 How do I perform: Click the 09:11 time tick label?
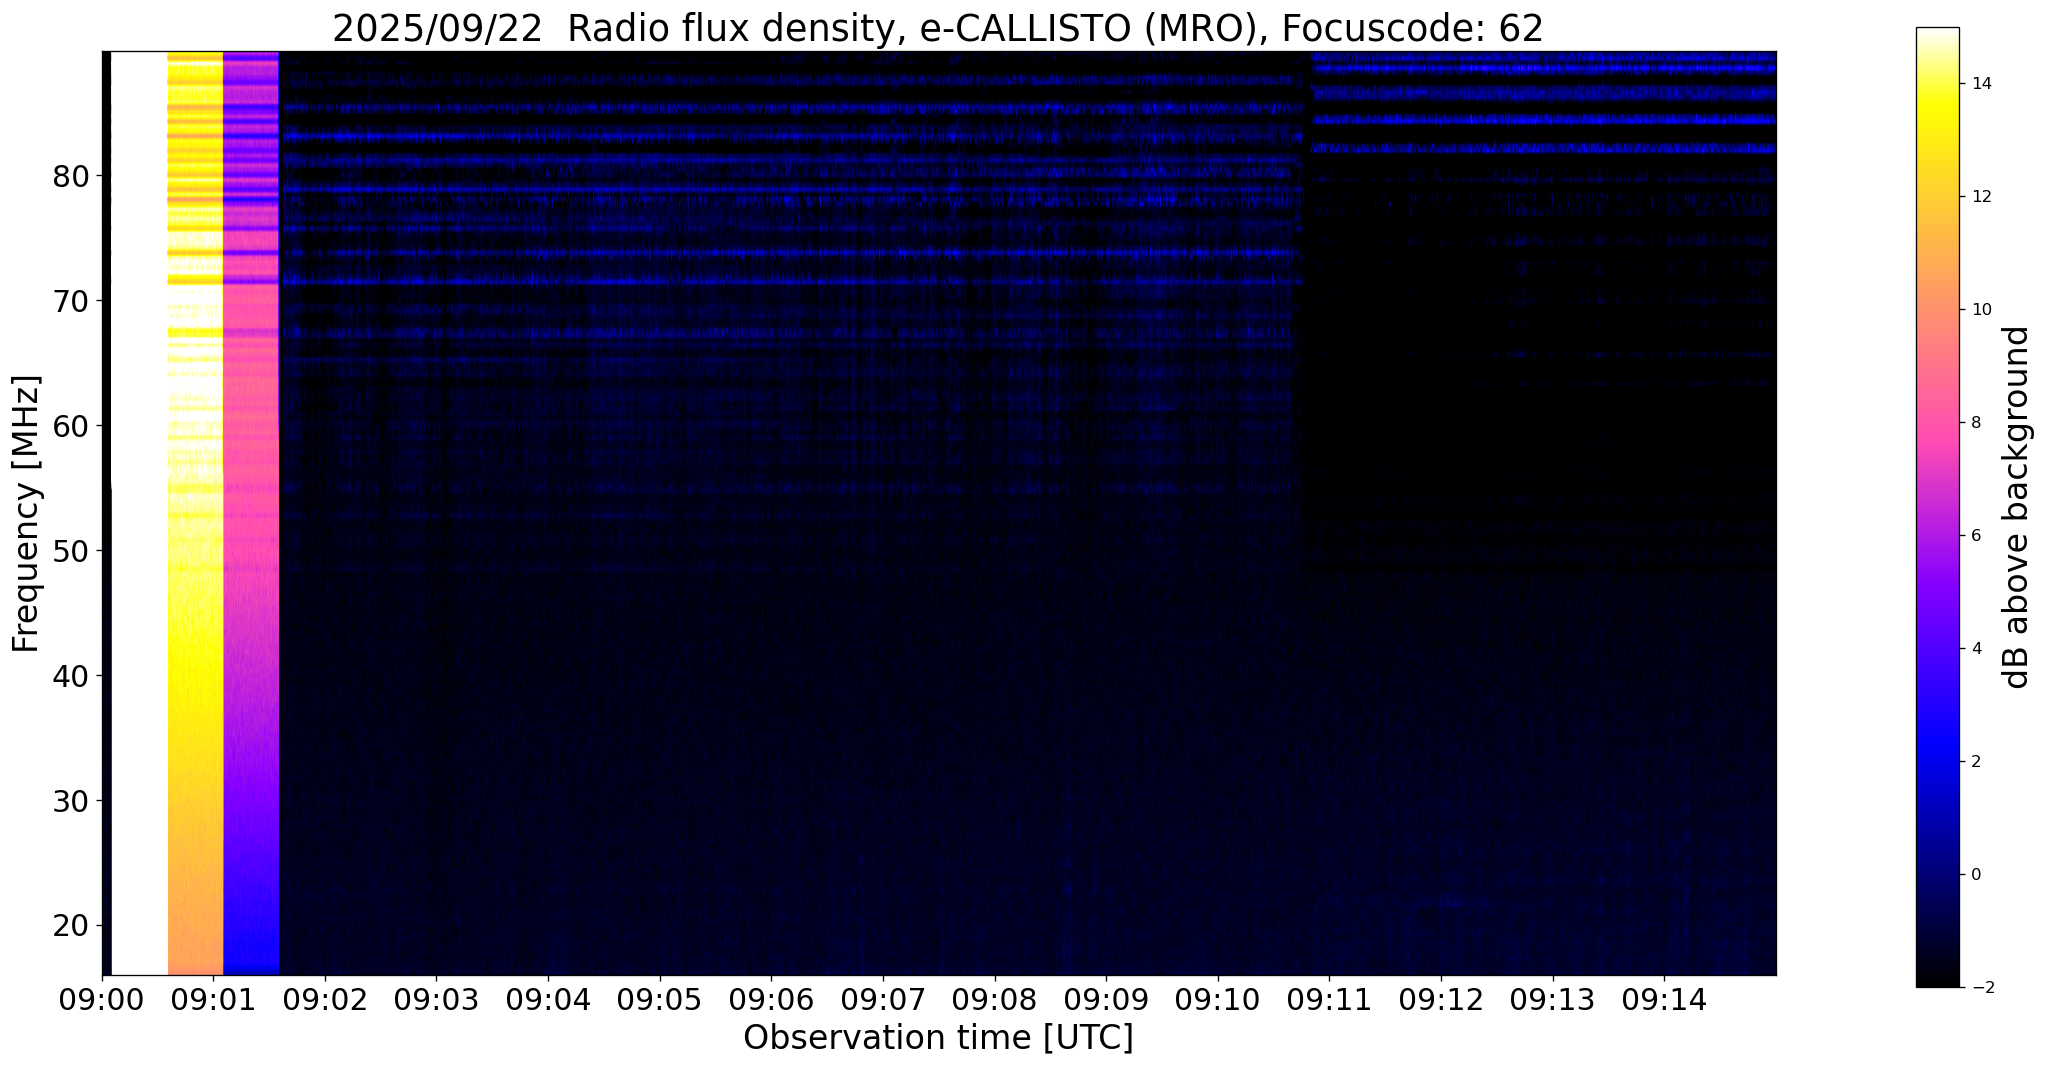1330,999
